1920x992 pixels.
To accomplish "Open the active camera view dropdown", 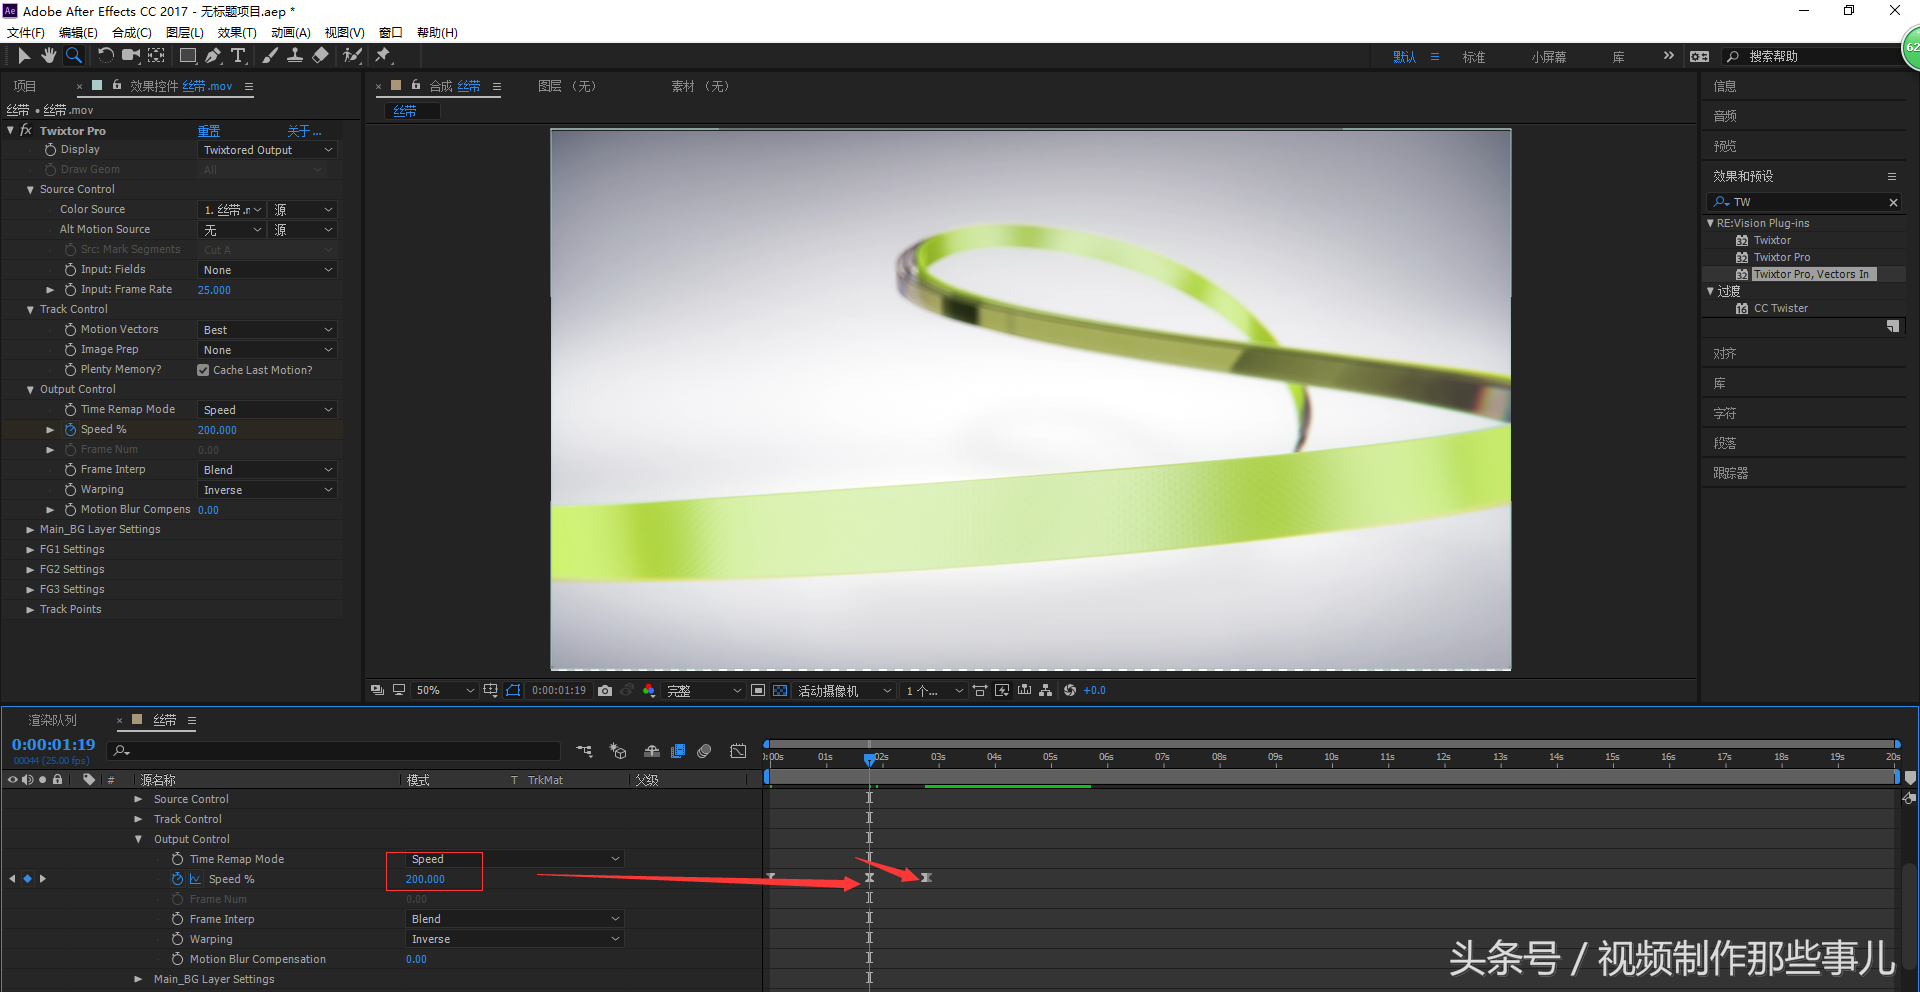I will click(x=844, y=691).
